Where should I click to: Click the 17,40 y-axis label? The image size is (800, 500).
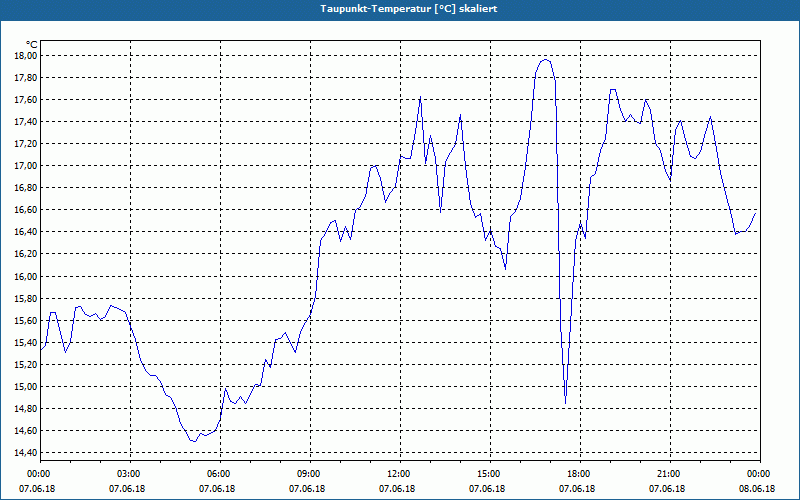coord(27,121)
